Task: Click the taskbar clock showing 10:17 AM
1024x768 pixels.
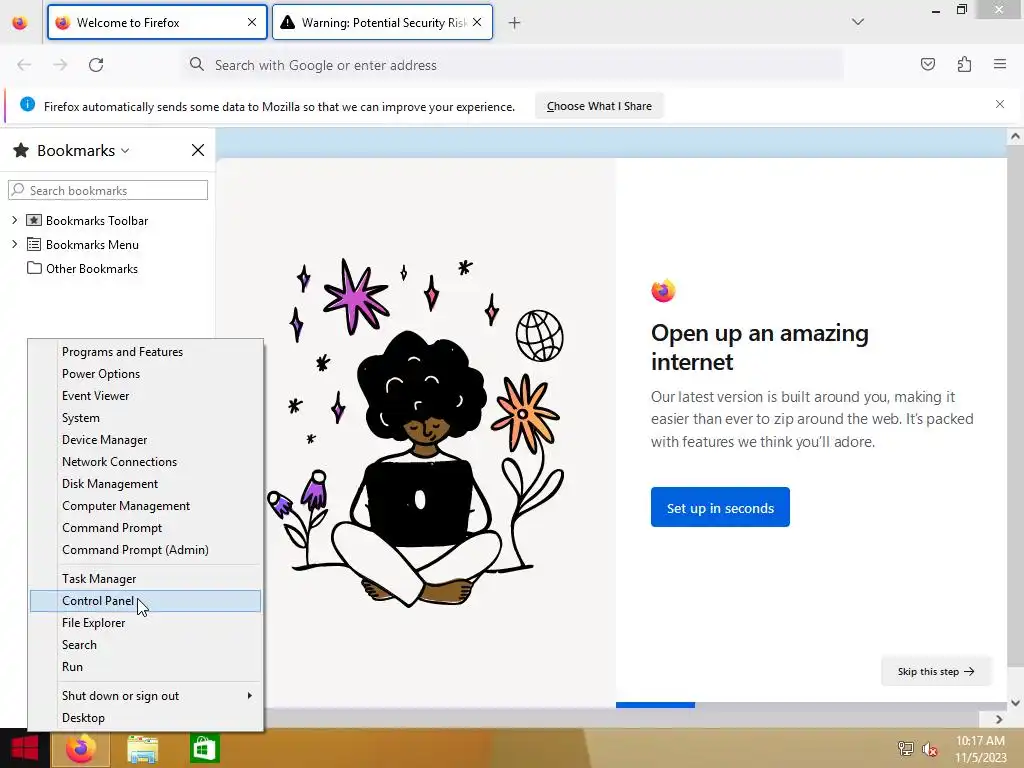Action: pos(980,749)
